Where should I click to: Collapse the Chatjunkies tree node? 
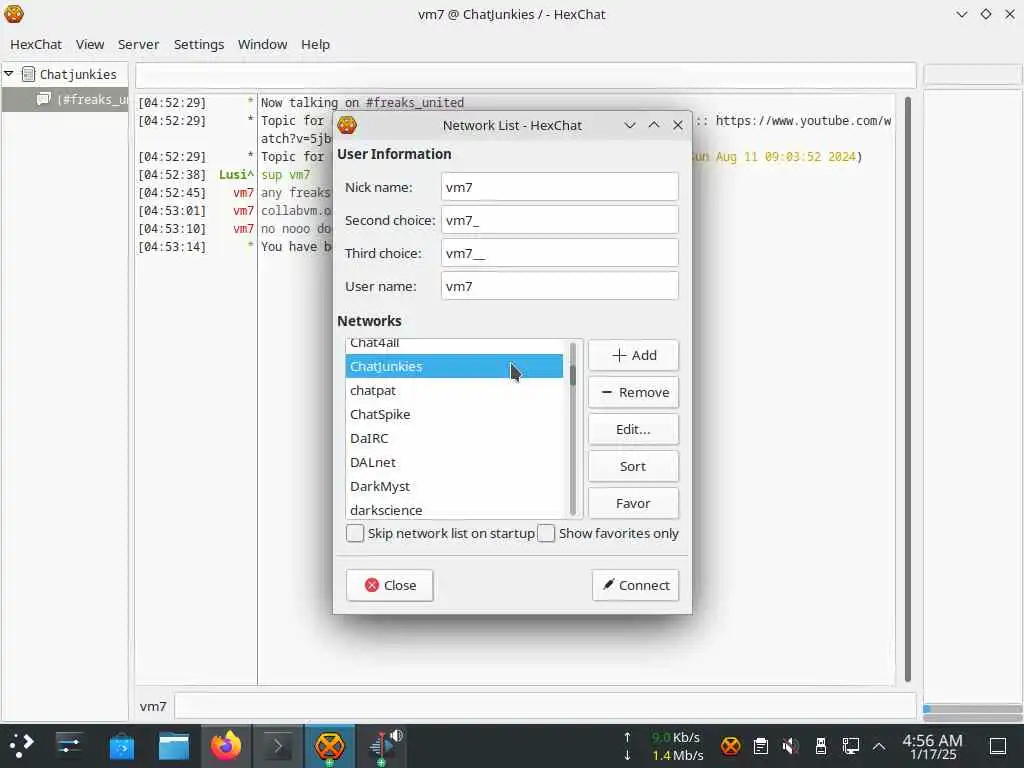8,74
